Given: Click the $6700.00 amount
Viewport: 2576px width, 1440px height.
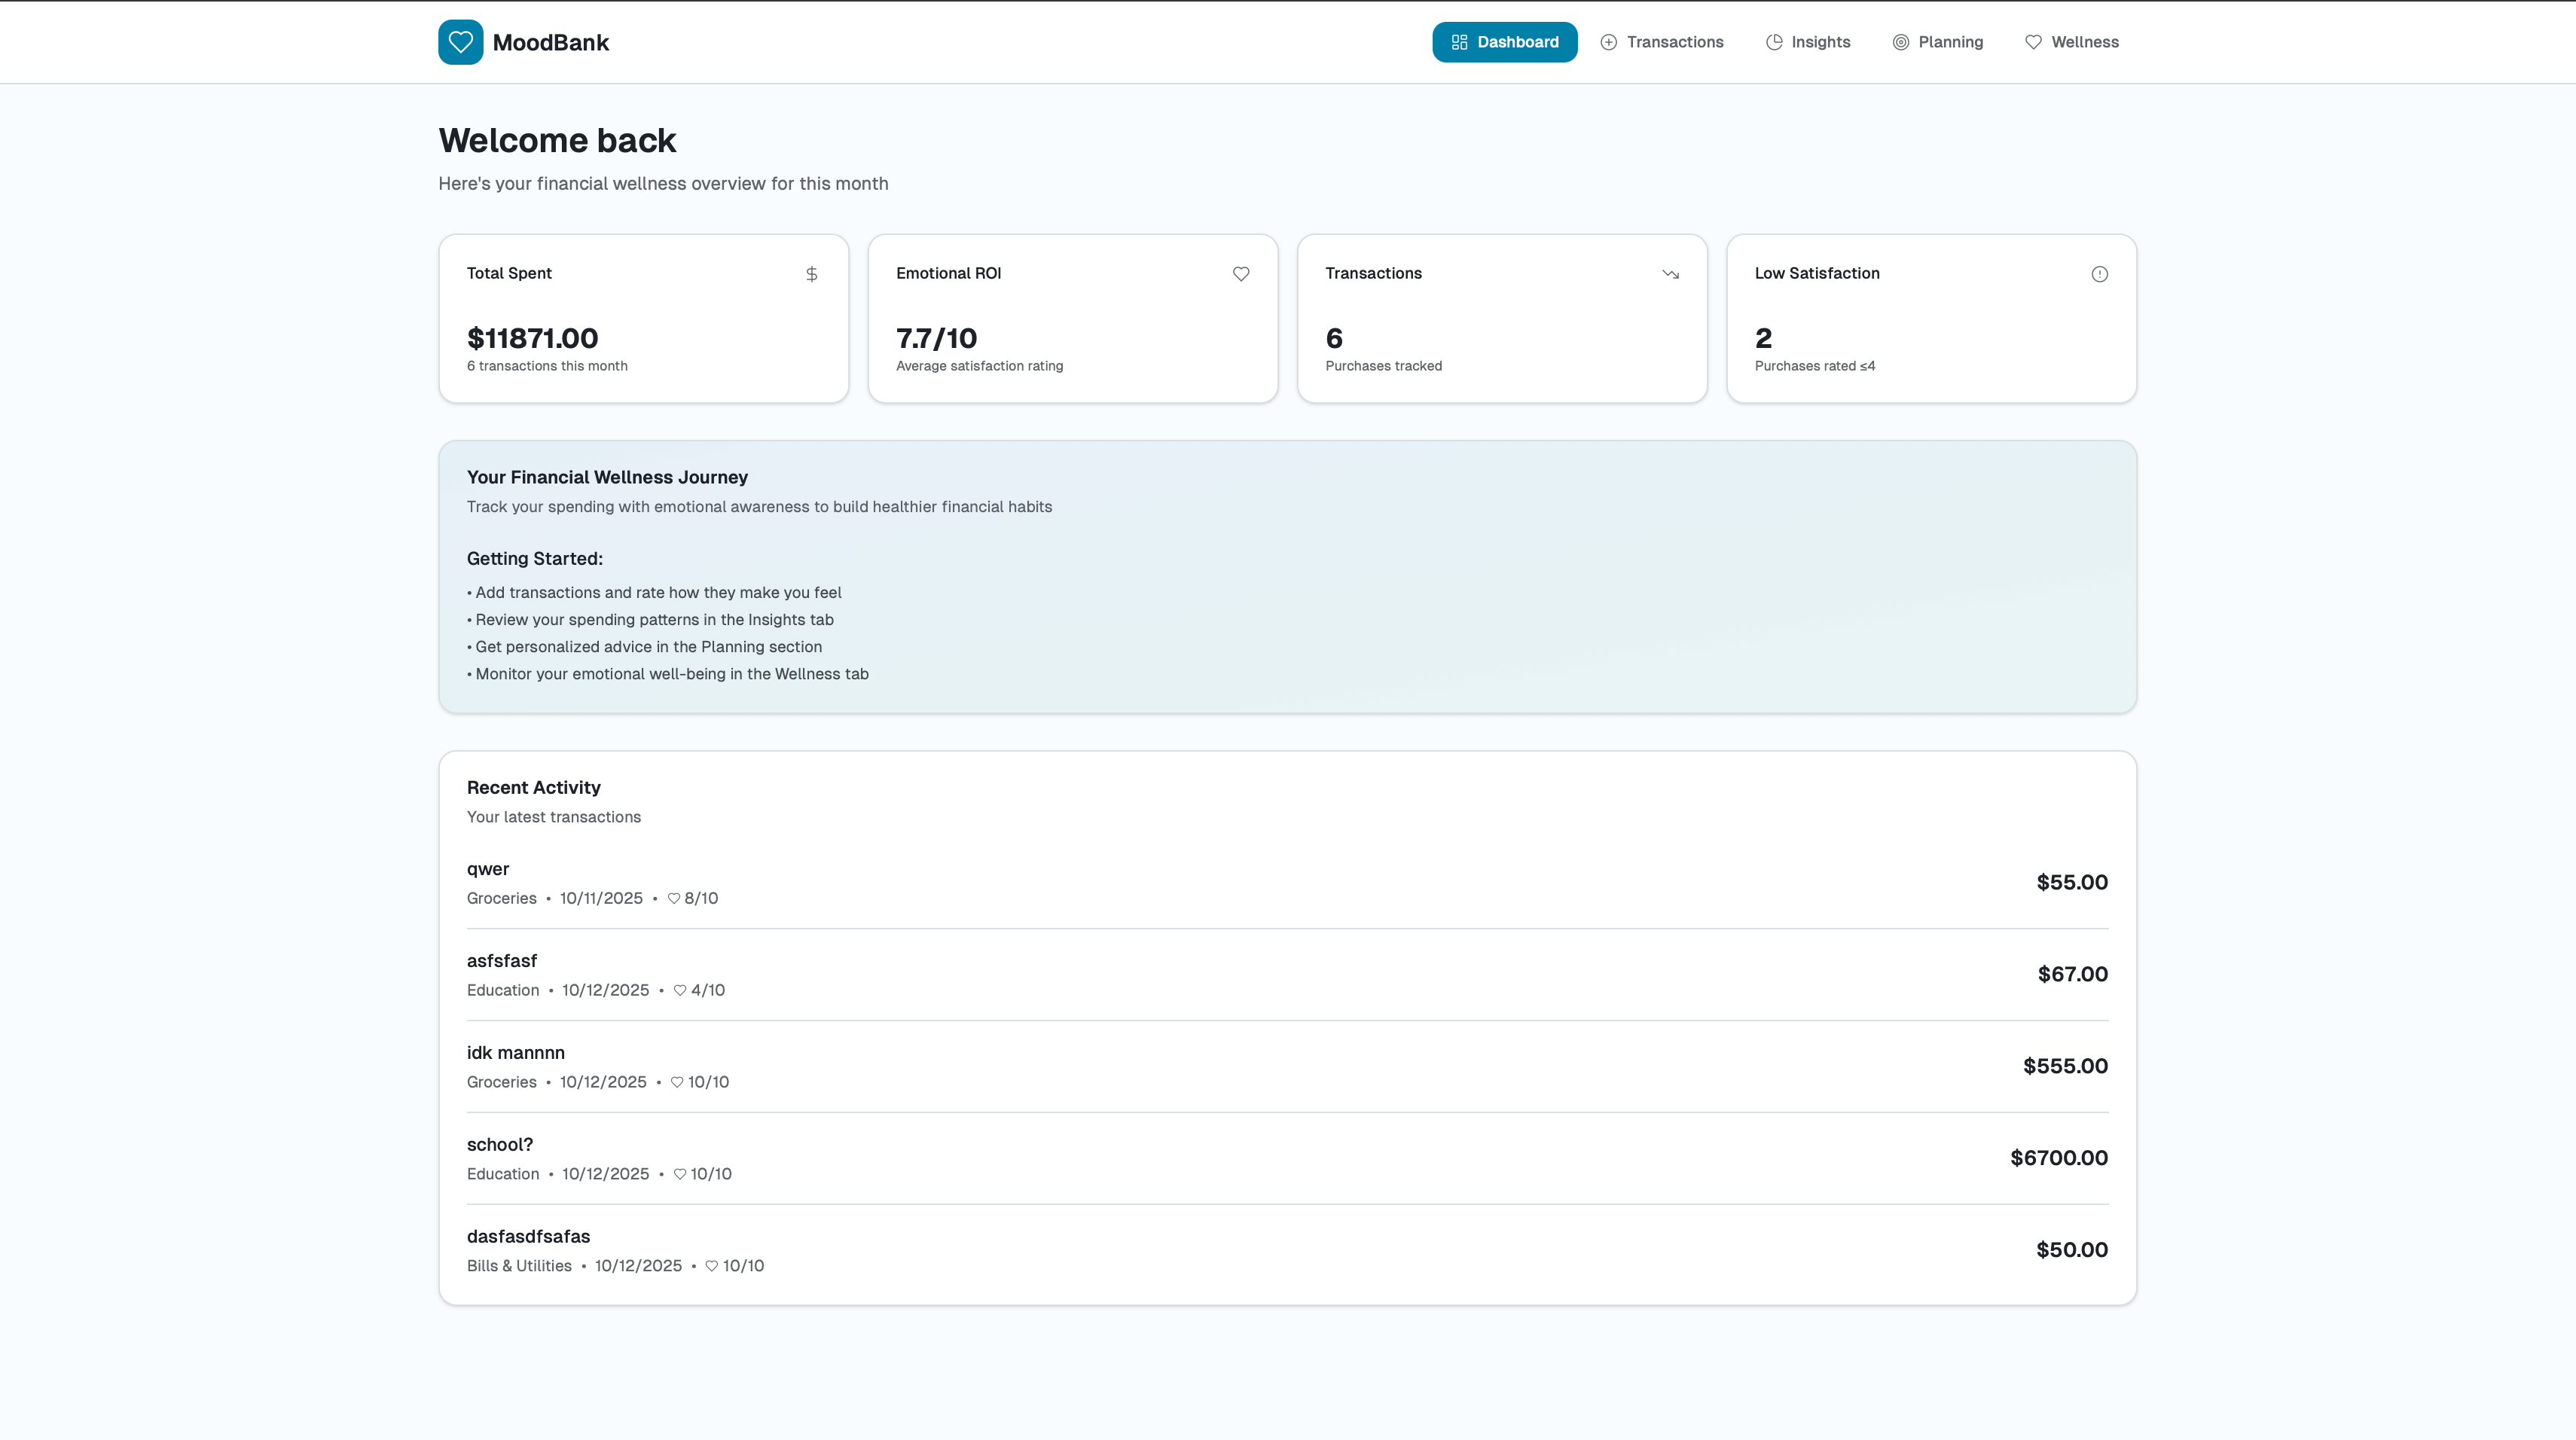Looking at the screenshot, I should tap(2059, 1158).
